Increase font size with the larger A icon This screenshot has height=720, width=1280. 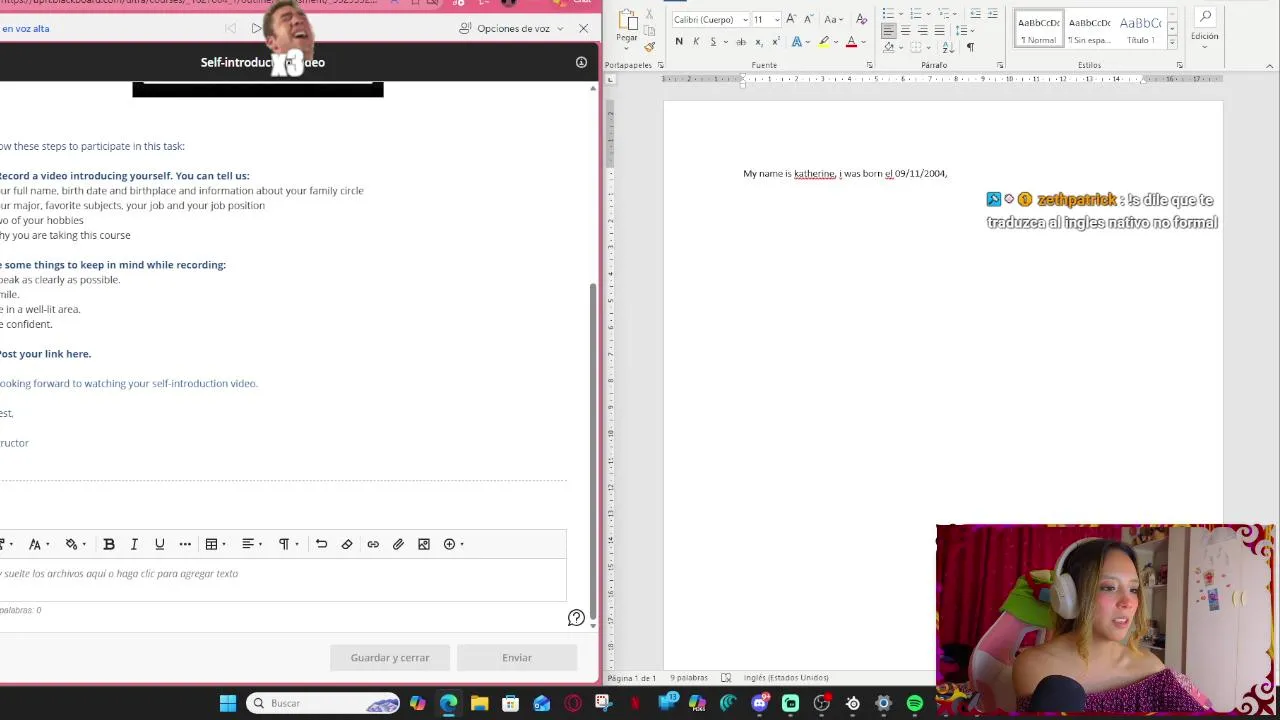(x=791, y=20)
